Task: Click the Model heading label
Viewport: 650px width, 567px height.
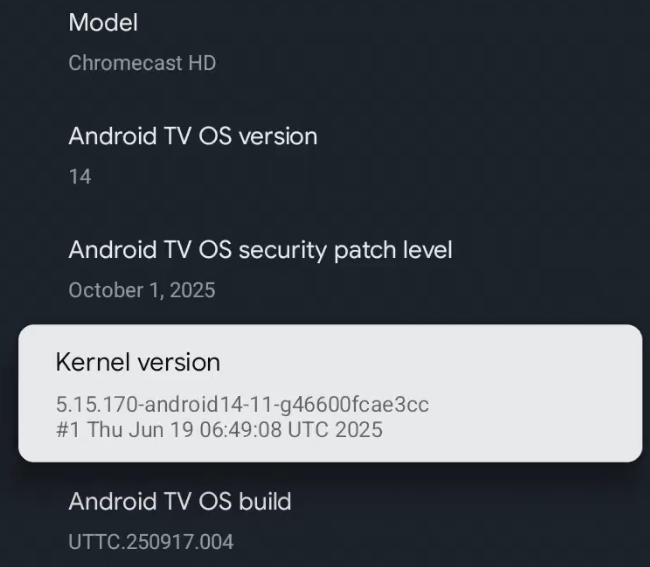Action: pyautogui.click(x=103, y=22)
